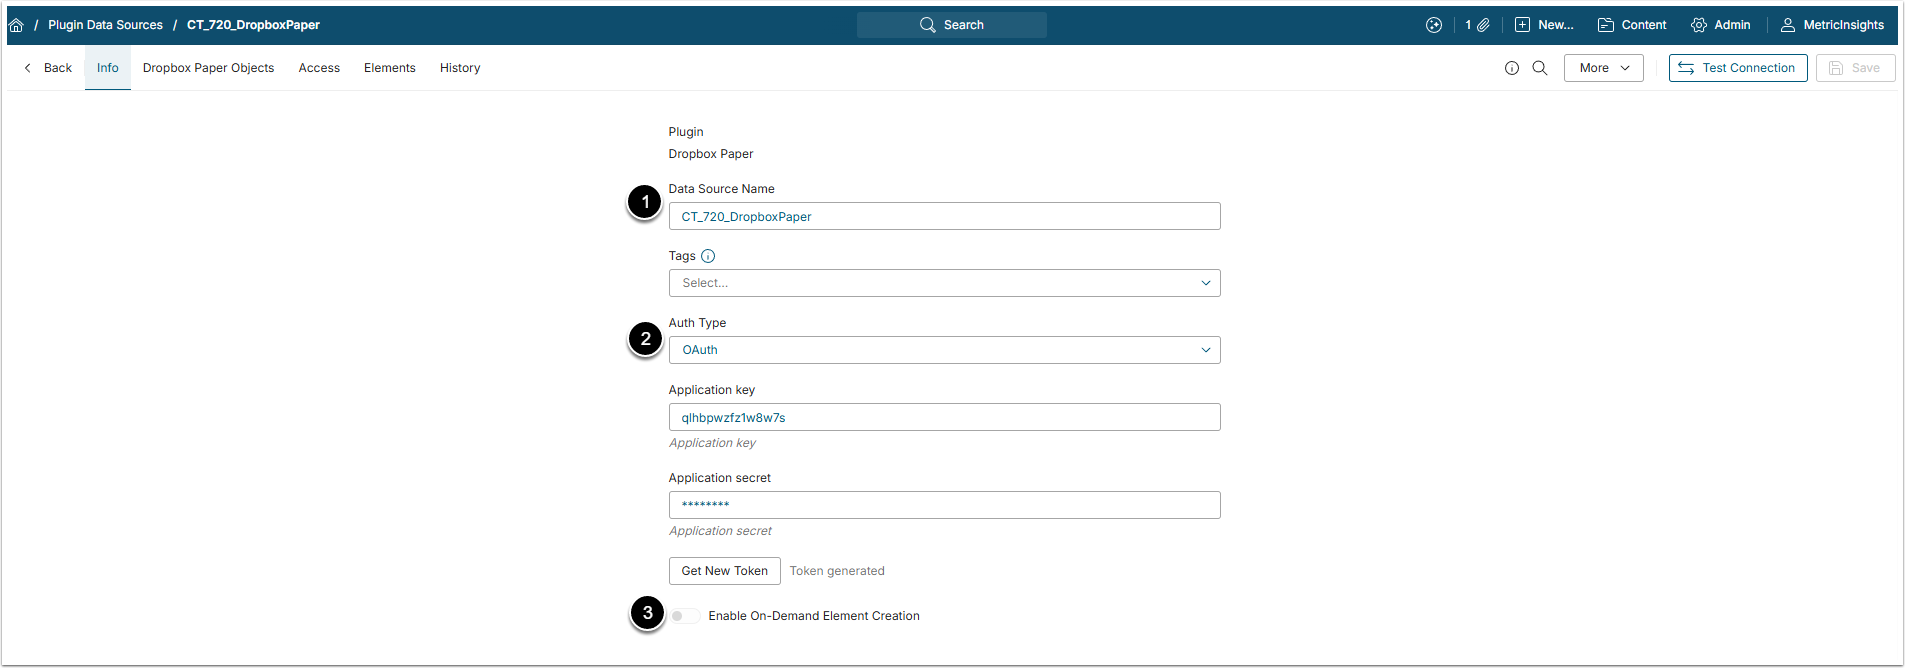Expand the Tags select dropdown
This screenshot has width=1905, height=668.
pyautogui.click(x=944, y=283)
